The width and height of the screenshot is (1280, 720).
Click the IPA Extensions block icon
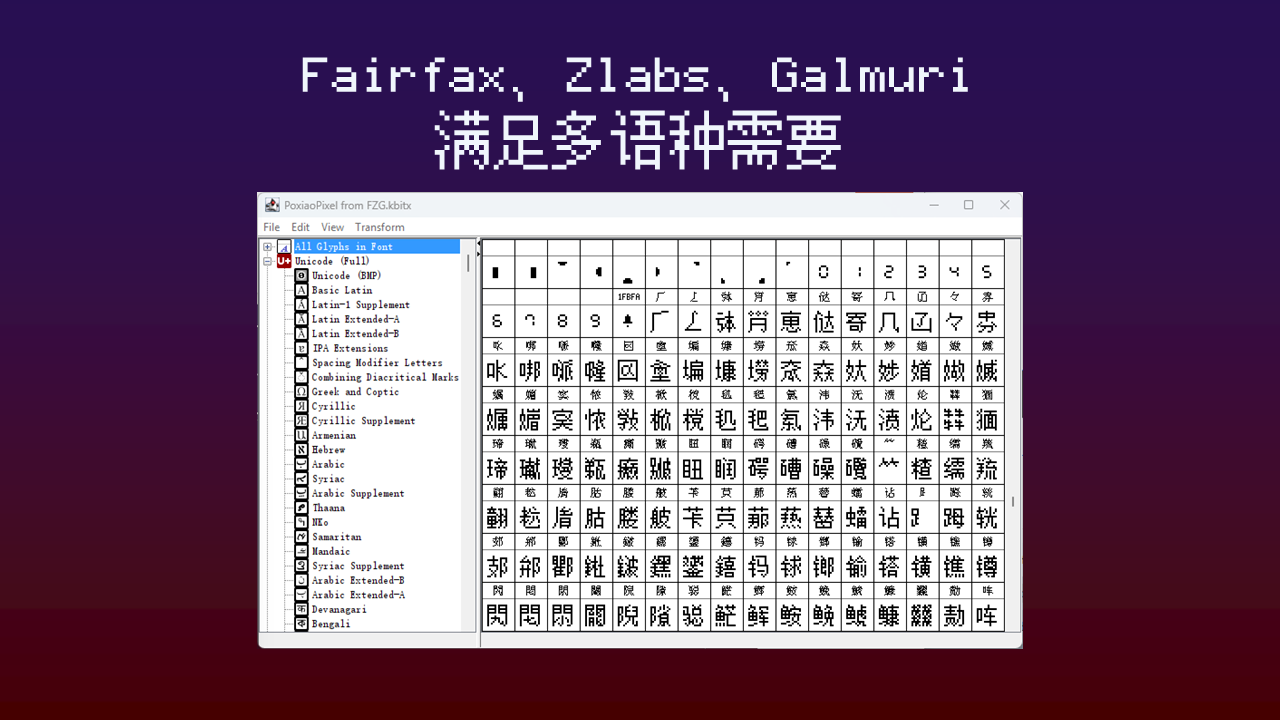(301, 348)
